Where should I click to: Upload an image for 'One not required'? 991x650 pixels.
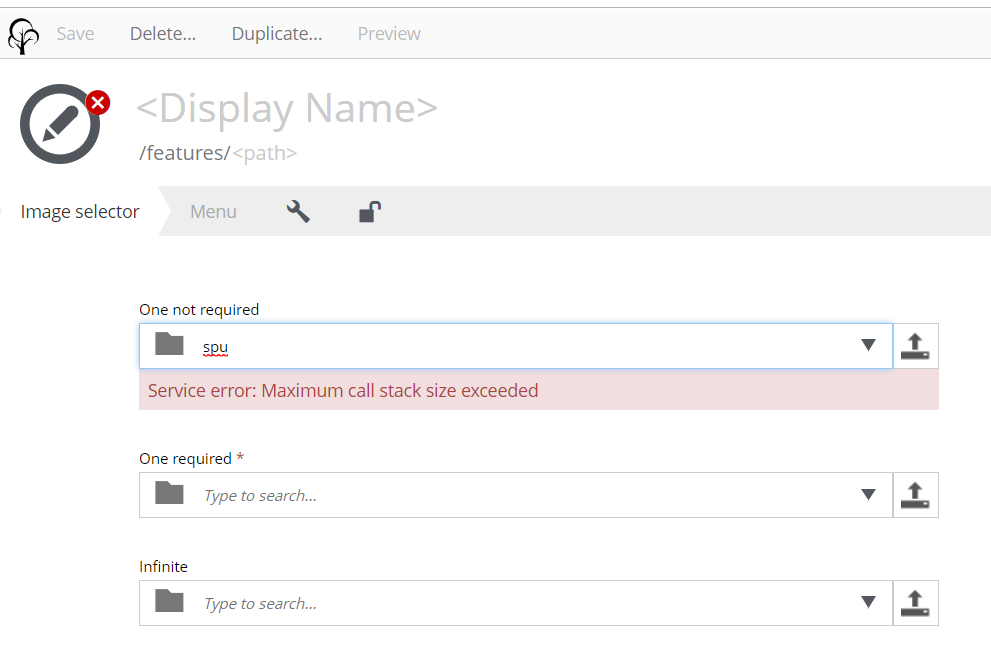(915, 345)
